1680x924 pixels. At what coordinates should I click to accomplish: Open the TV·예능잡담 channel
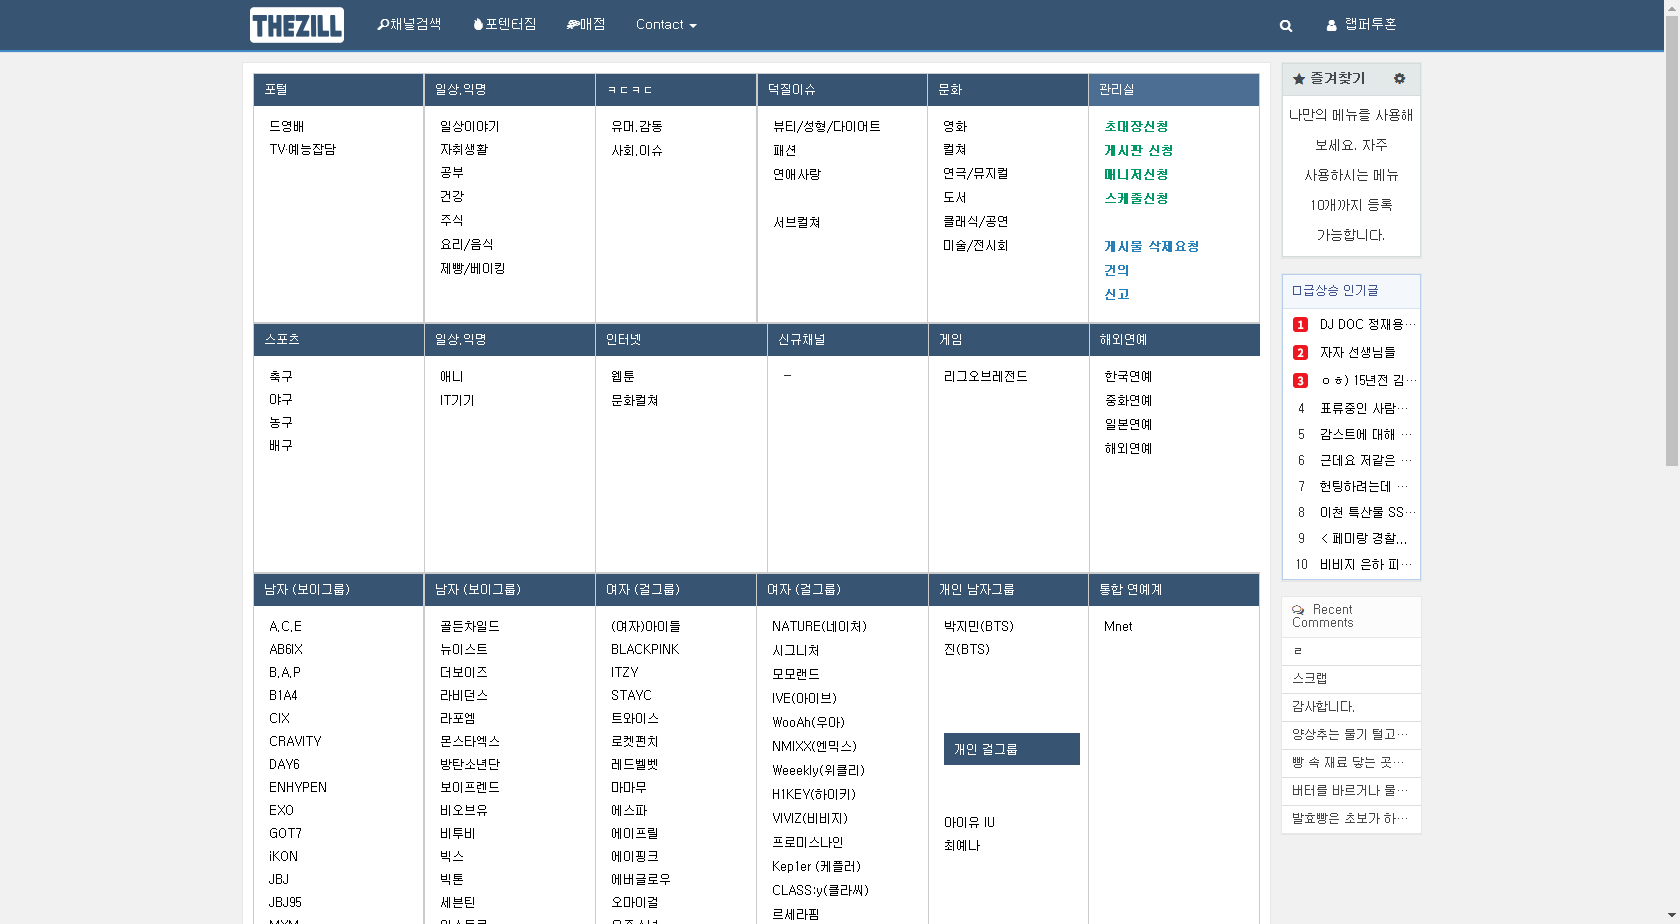click(303, 149)
